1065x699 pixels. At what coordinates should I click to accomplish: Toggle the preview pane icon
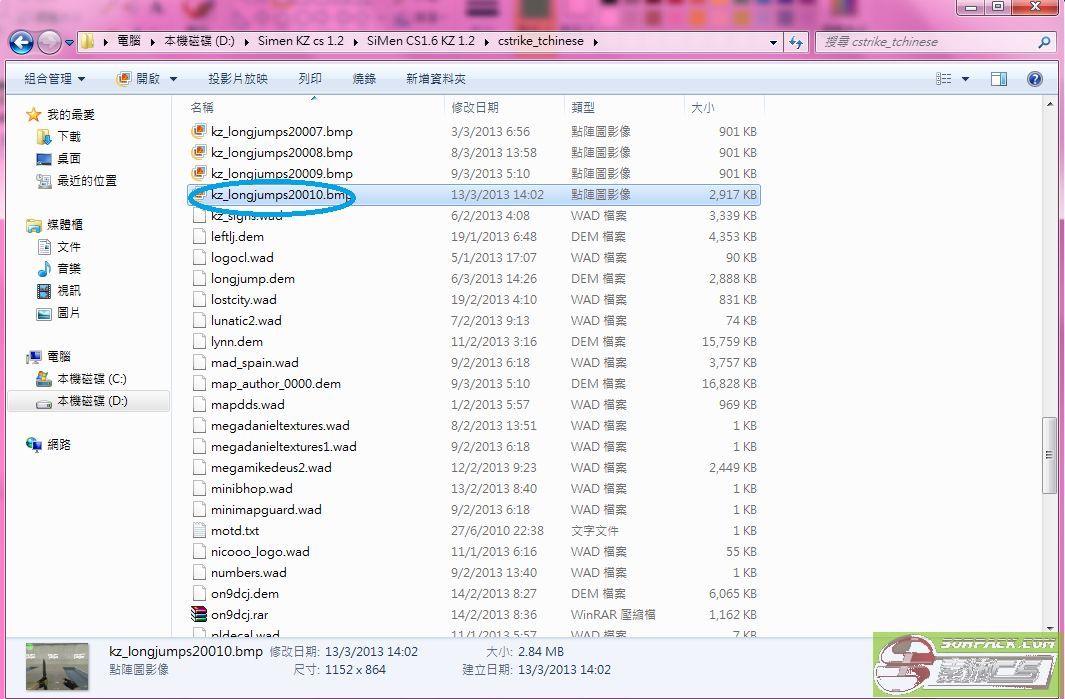[998, 79]
